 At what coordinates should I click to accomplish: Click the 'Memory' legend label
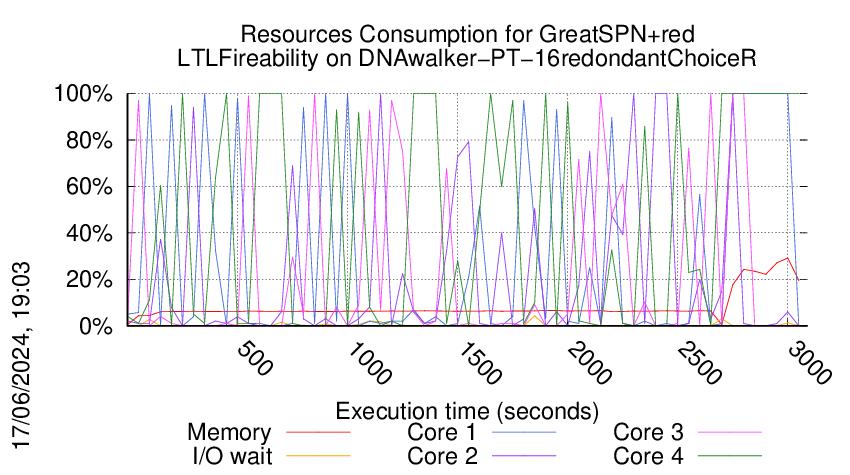(229, 433)
